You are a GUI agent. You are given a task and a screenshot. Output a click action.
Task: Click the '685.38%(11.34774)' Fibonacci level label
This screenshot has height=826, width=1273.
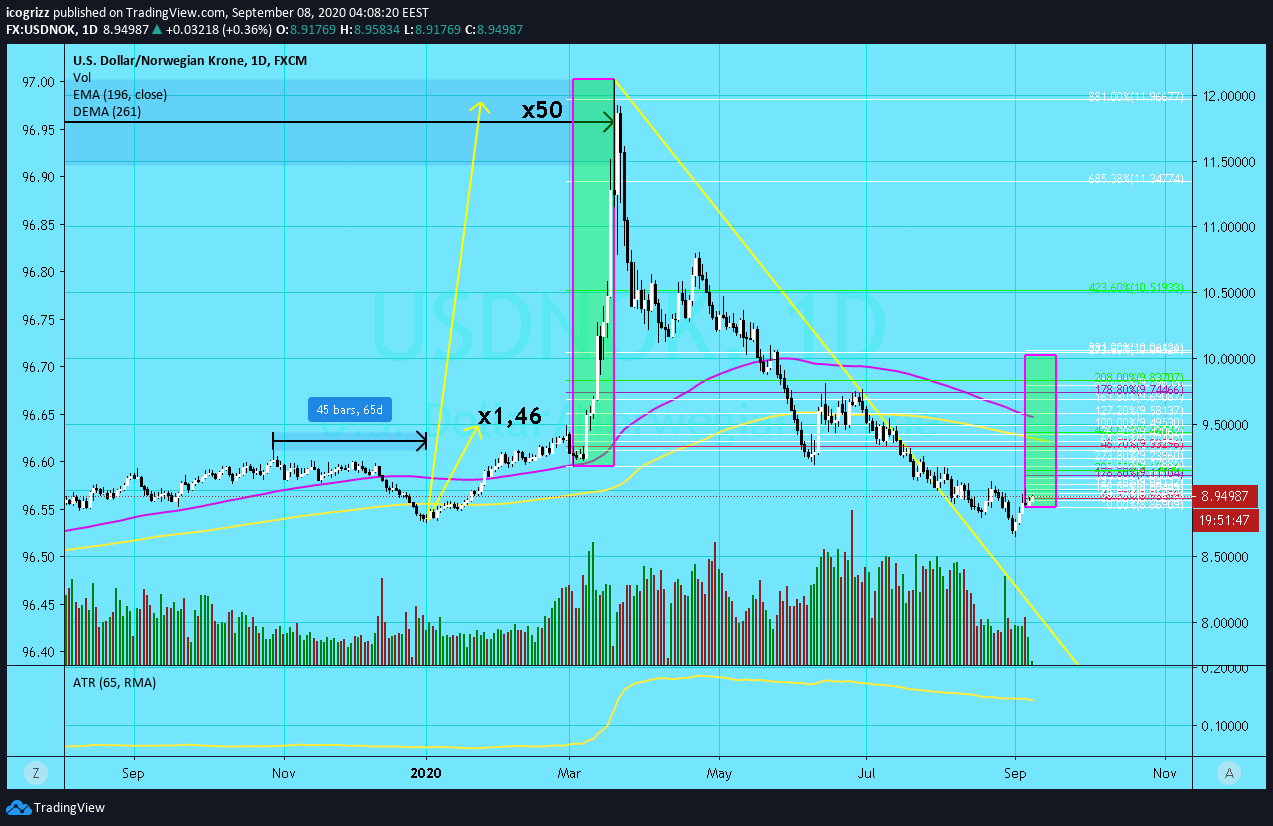1136,180
